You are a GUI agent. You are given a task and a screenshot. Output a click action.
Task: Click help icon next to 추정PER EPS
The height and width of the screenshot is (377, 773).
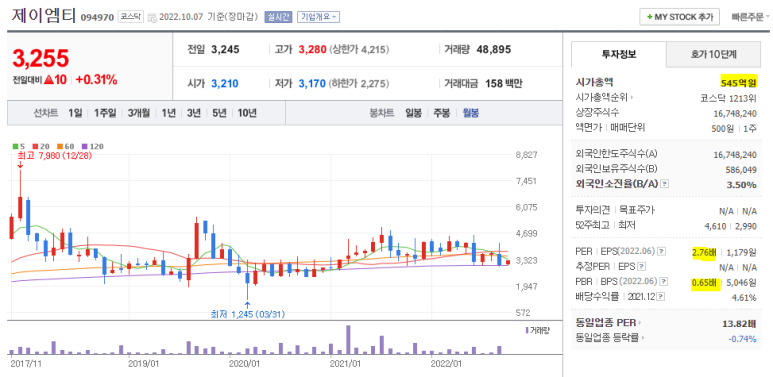(641, 267)
